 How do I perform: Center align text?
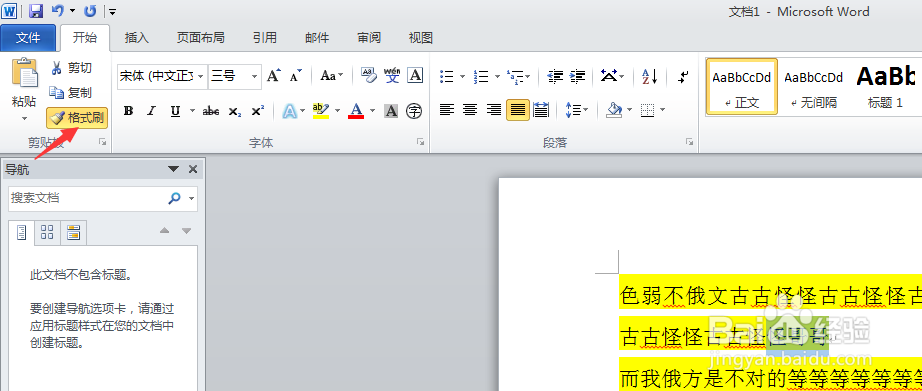point(470,109)
